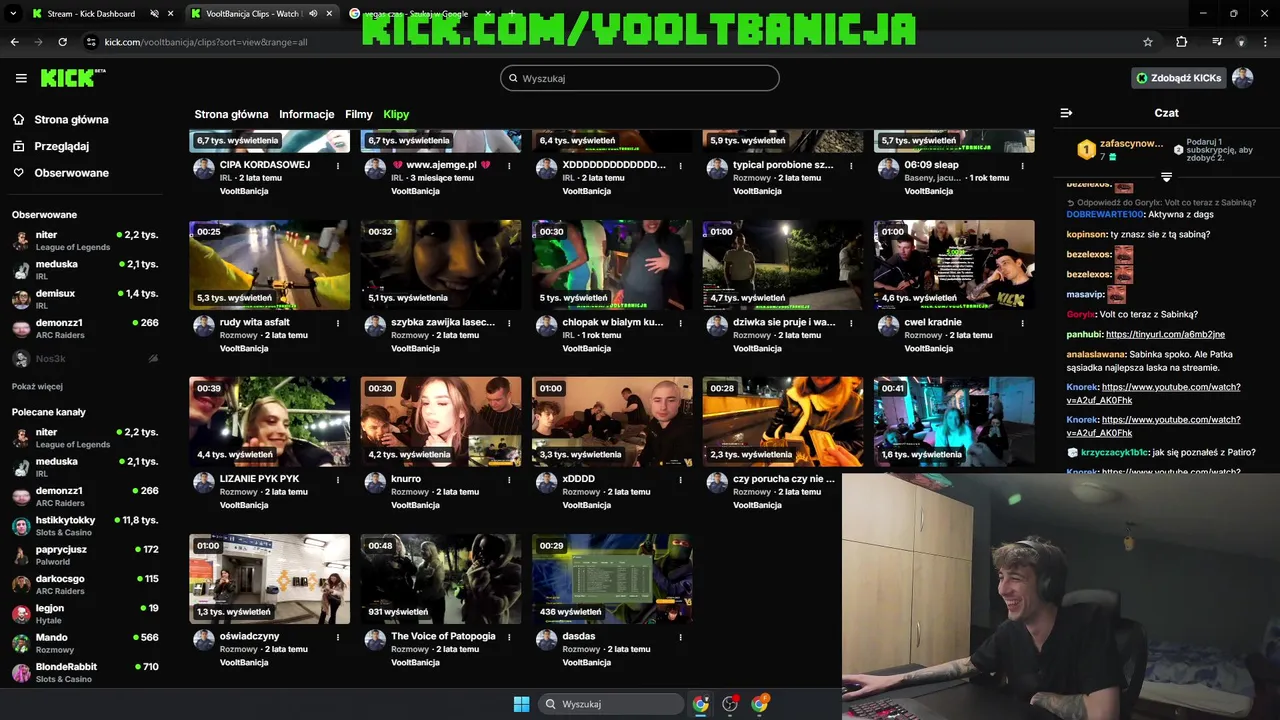This screenshot has width=1280, height=720.
Task: Open BlondeRabbit recommended channel
Action: [x=85, y=672]
